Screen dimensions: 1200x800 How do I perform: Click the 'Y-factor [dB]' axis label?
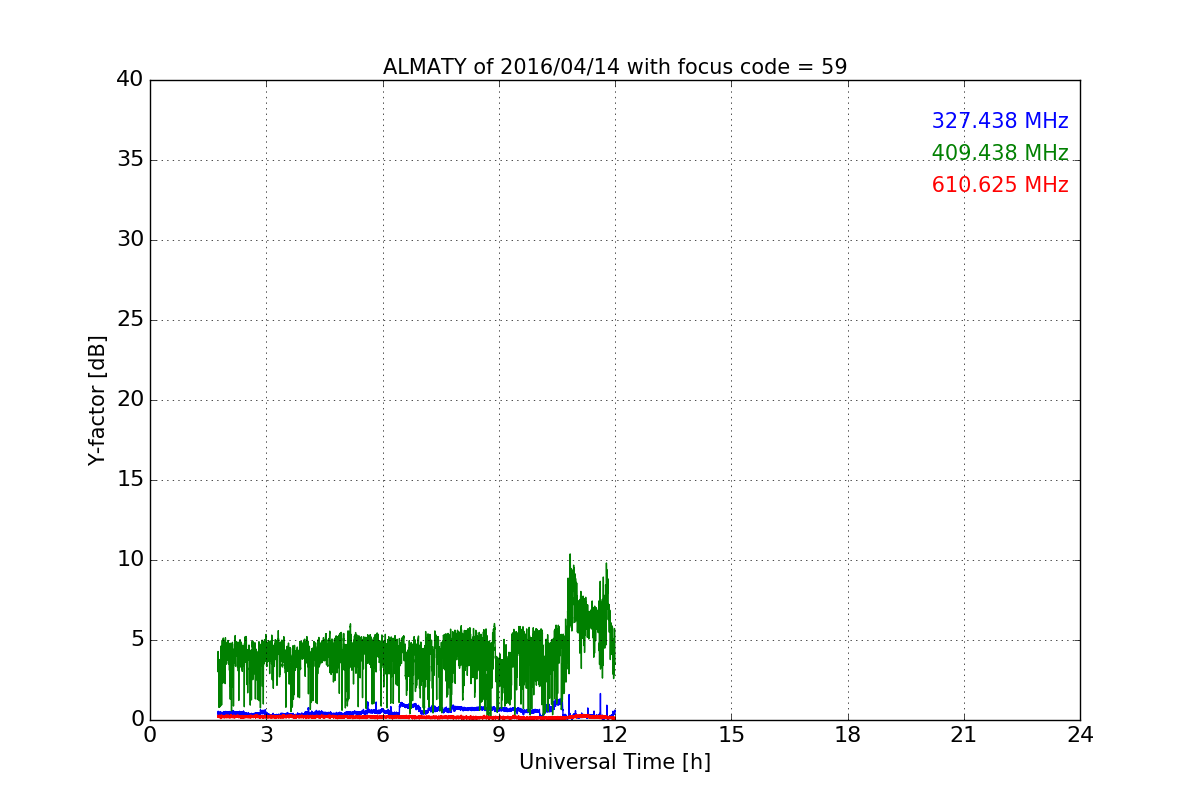97,400
